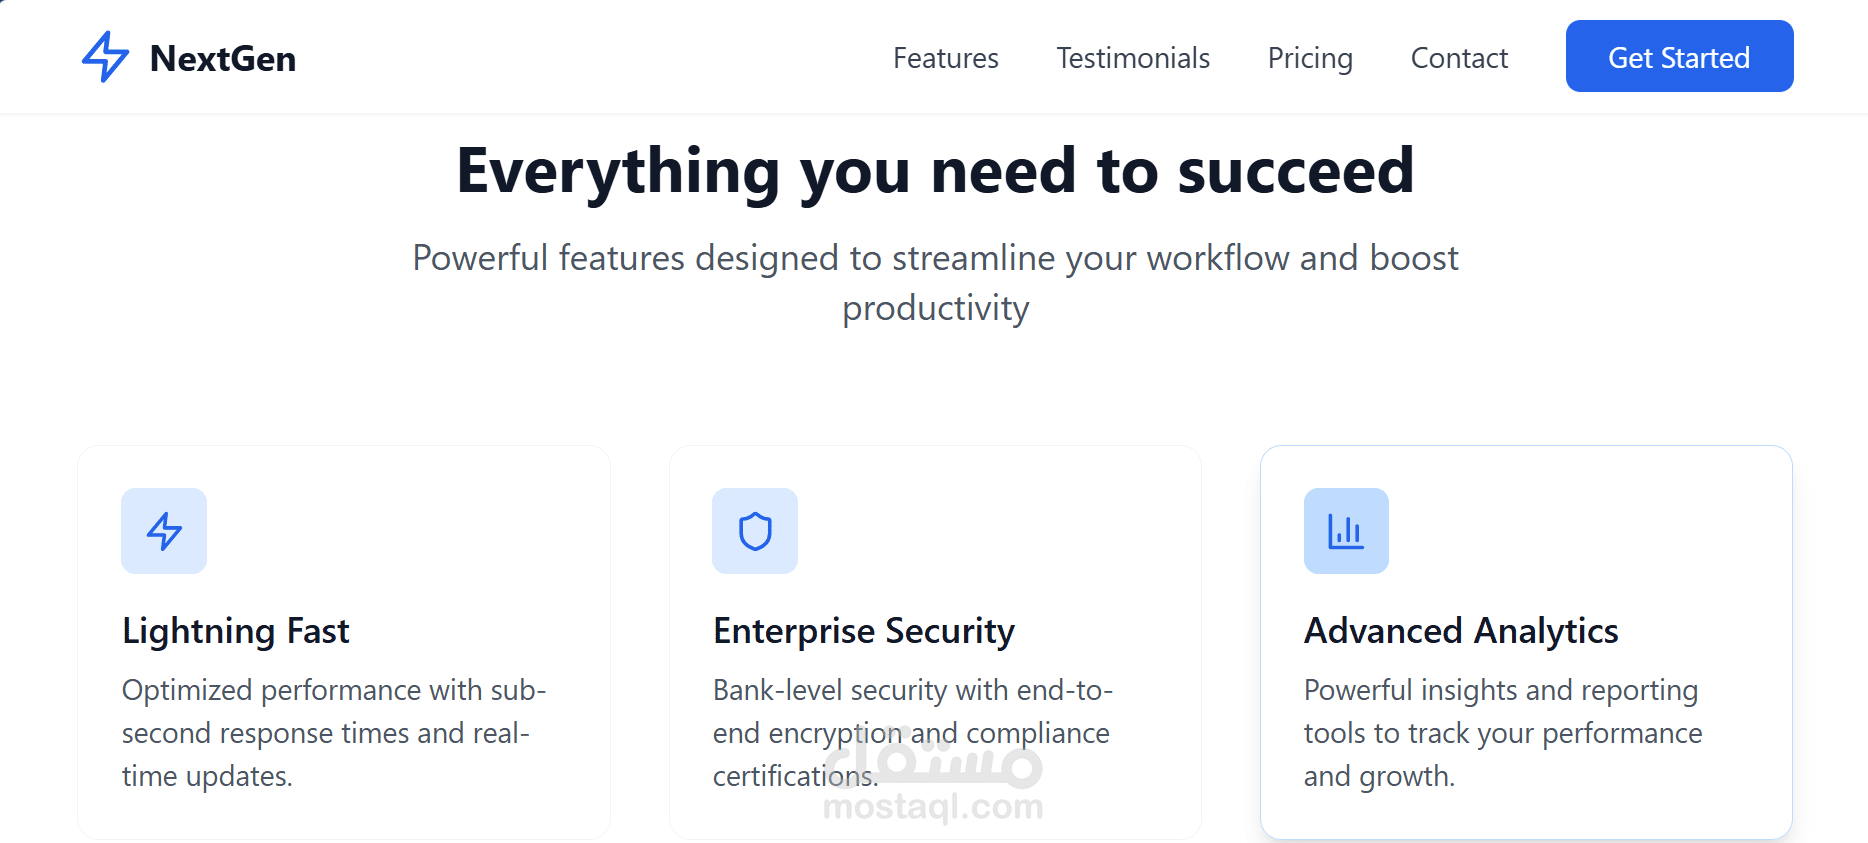
Task: Click the NextGen brand name text
Action: point(223,59)
